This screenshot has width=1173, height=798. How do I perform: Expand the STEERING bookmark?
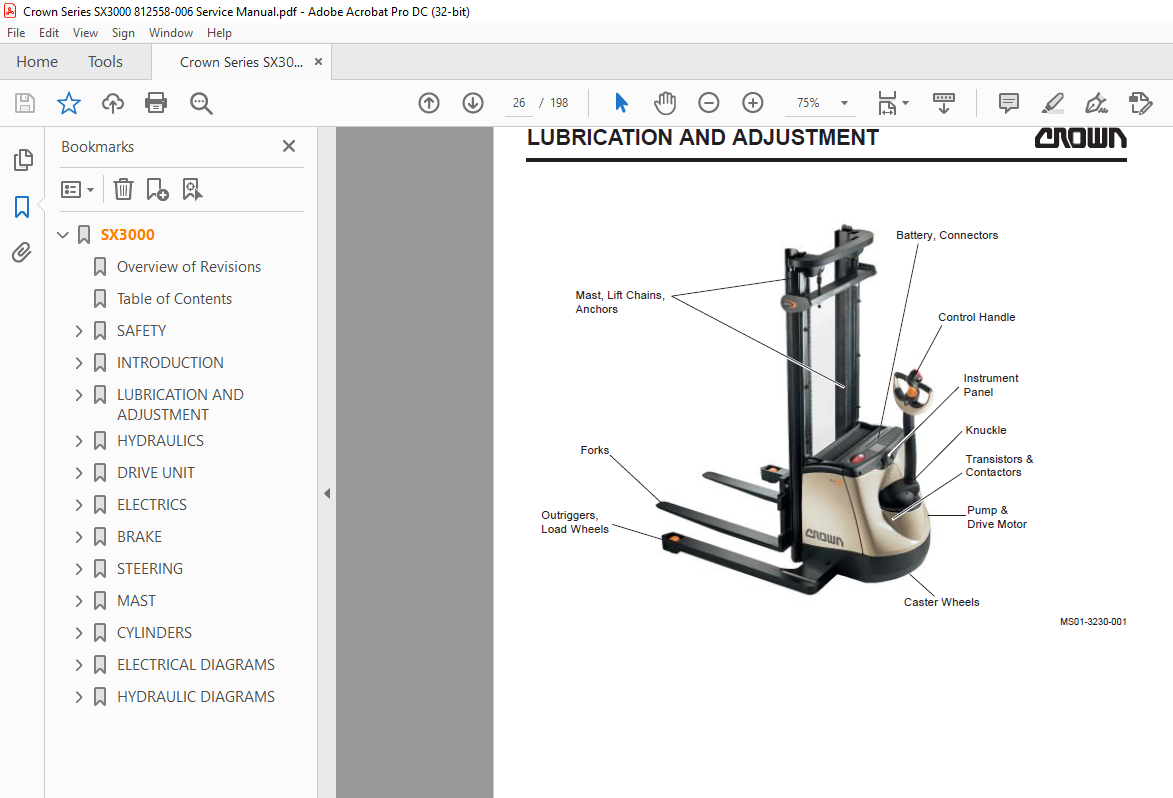79,569
